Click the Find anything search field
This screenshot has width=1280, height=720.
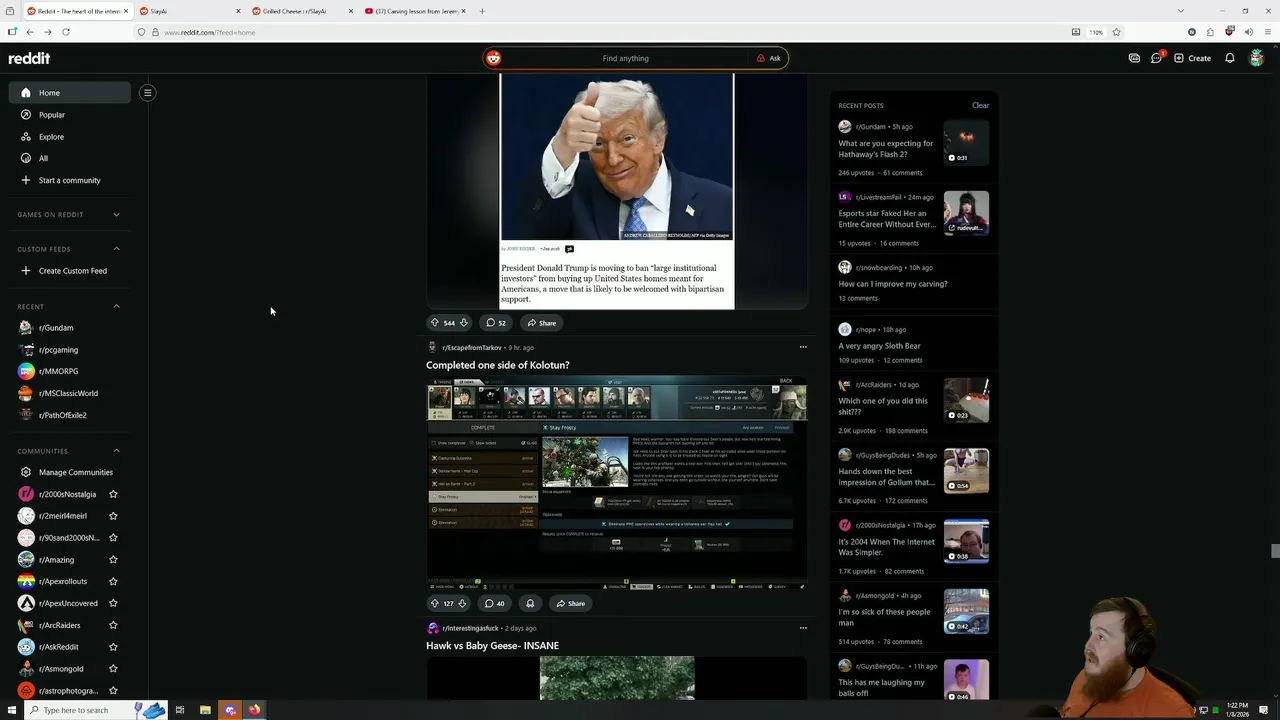625,58
